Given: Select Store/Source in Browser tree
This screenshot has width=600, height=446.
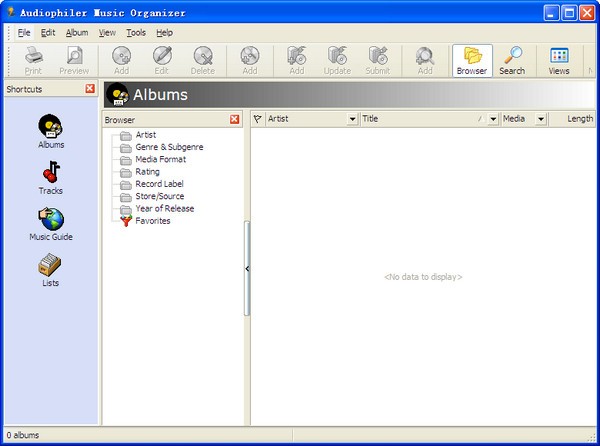Looking at the screenshot, I should pyautogui.click(x=160, y=196).
